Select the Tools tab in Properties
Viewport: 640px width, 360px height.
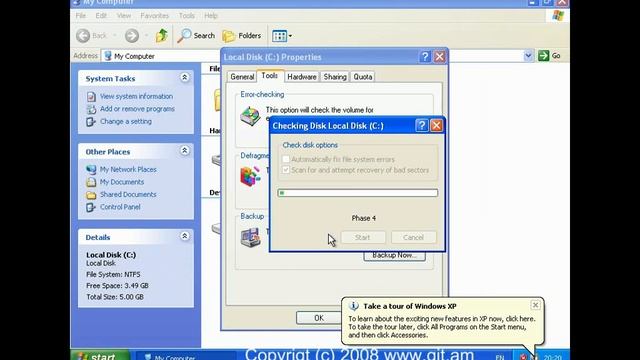pos(270,76)
